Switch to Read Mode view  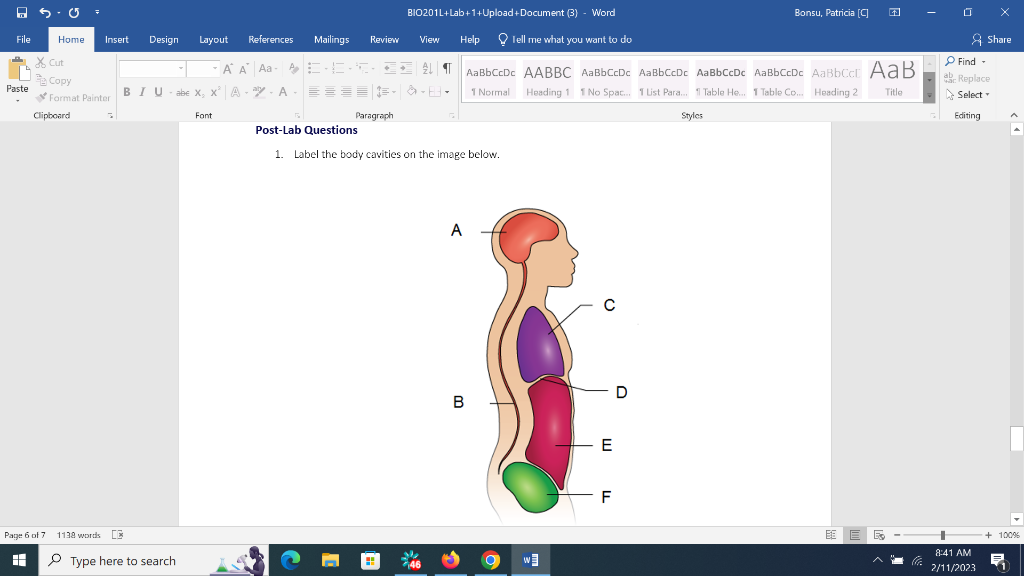[831, 535]
